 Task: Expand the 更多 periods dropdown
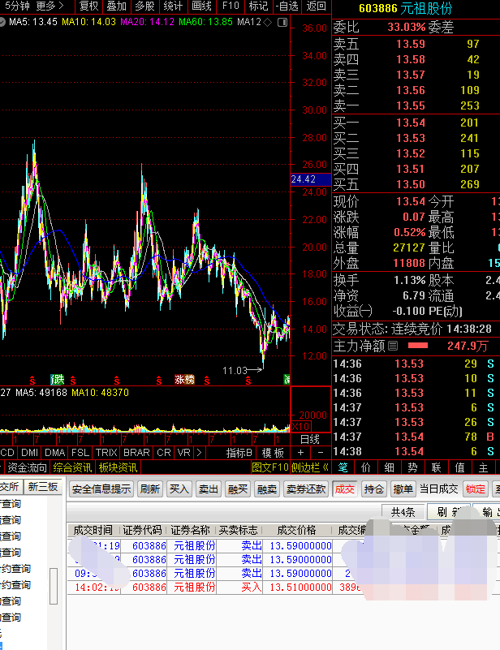[x=50, y=6]
